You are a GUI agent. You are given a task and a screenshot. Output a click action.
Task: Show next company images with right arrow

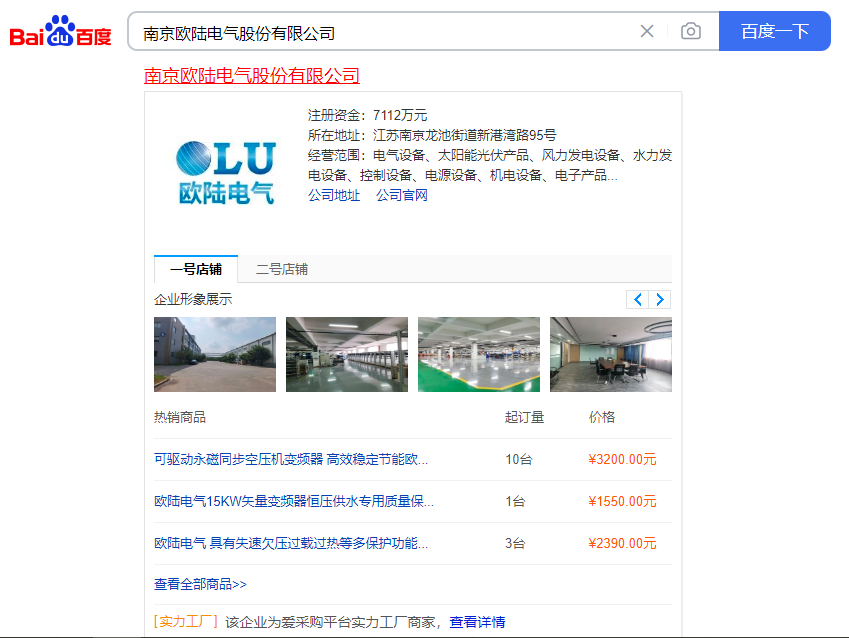click(x=660, y=300)
